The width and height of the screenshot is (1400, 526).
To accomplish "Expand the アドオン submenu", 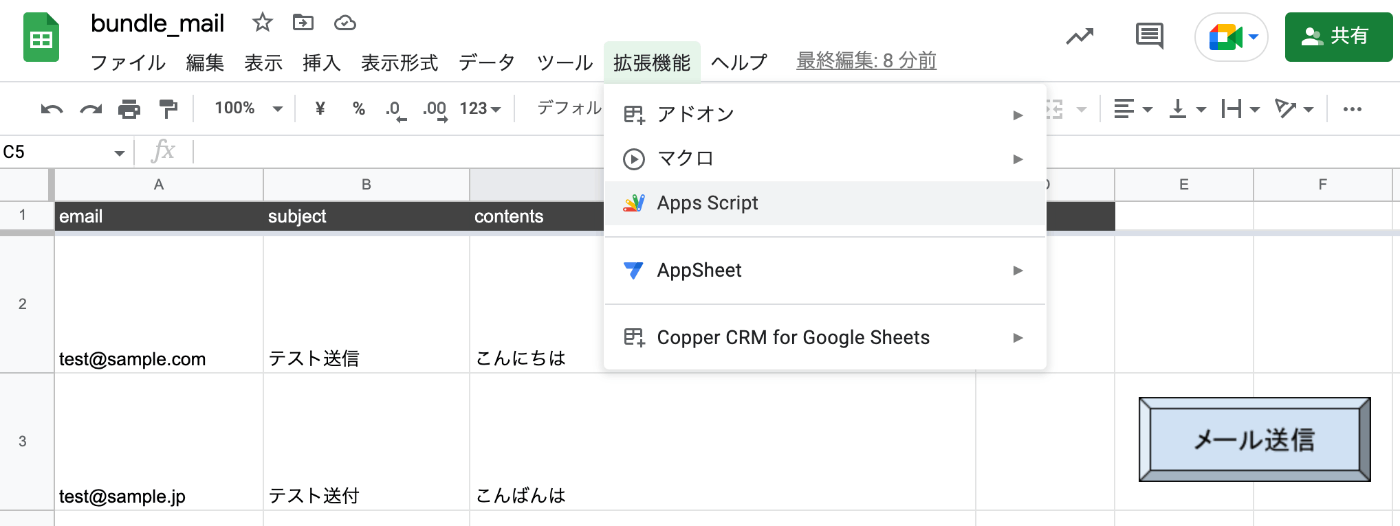I will [825, 115].
